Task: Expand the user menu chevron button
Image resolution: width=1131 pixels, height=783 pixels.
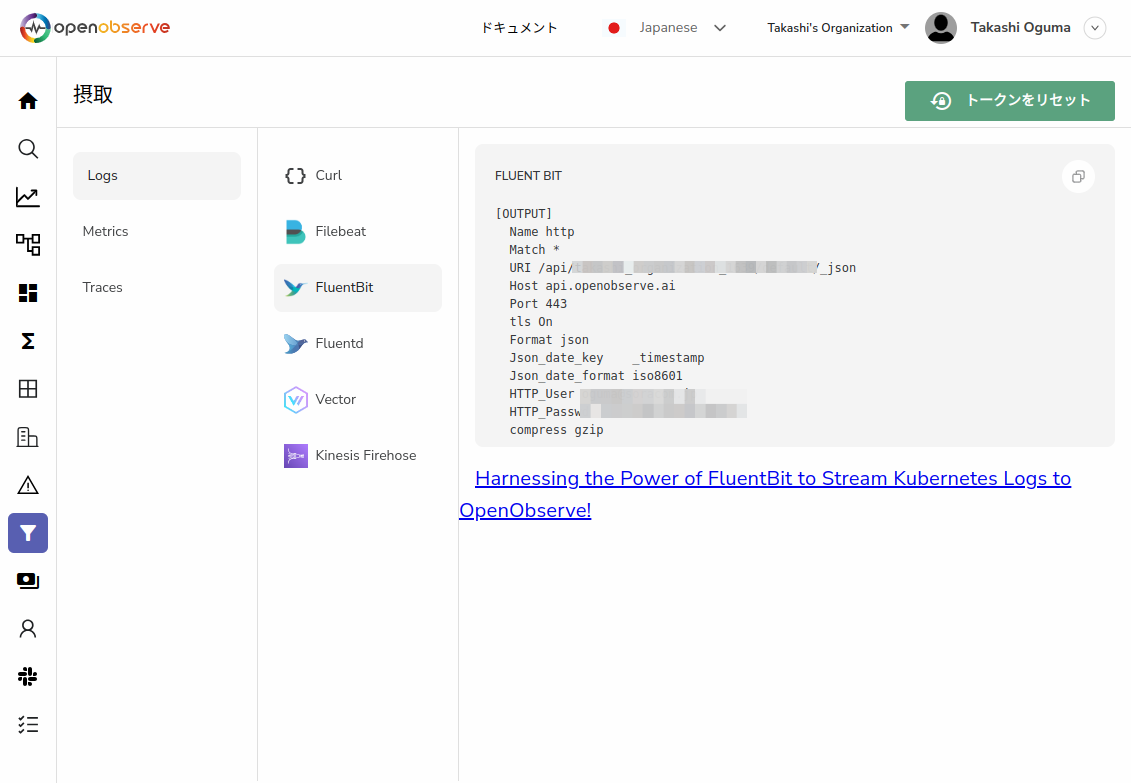Action: click(1095, 28)
